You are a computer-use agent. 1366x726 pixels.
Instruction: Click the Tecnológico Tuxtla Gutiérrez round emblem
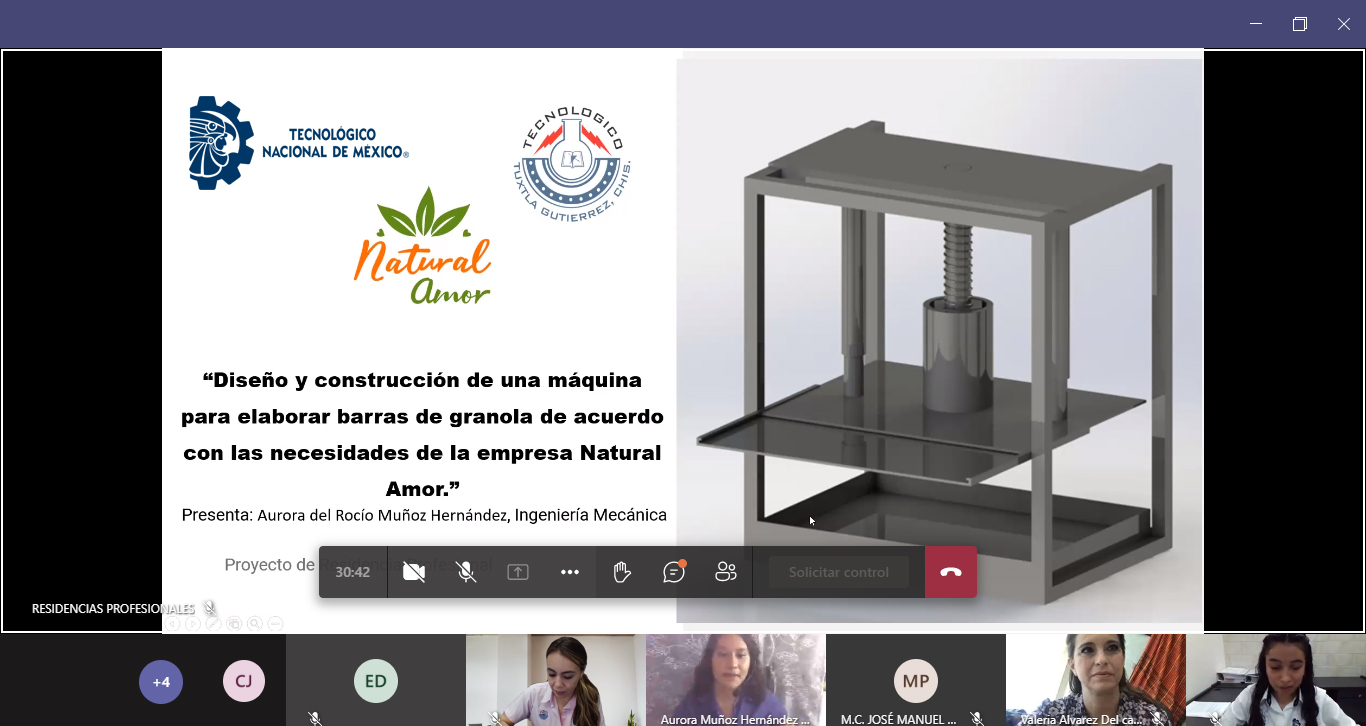573,162
